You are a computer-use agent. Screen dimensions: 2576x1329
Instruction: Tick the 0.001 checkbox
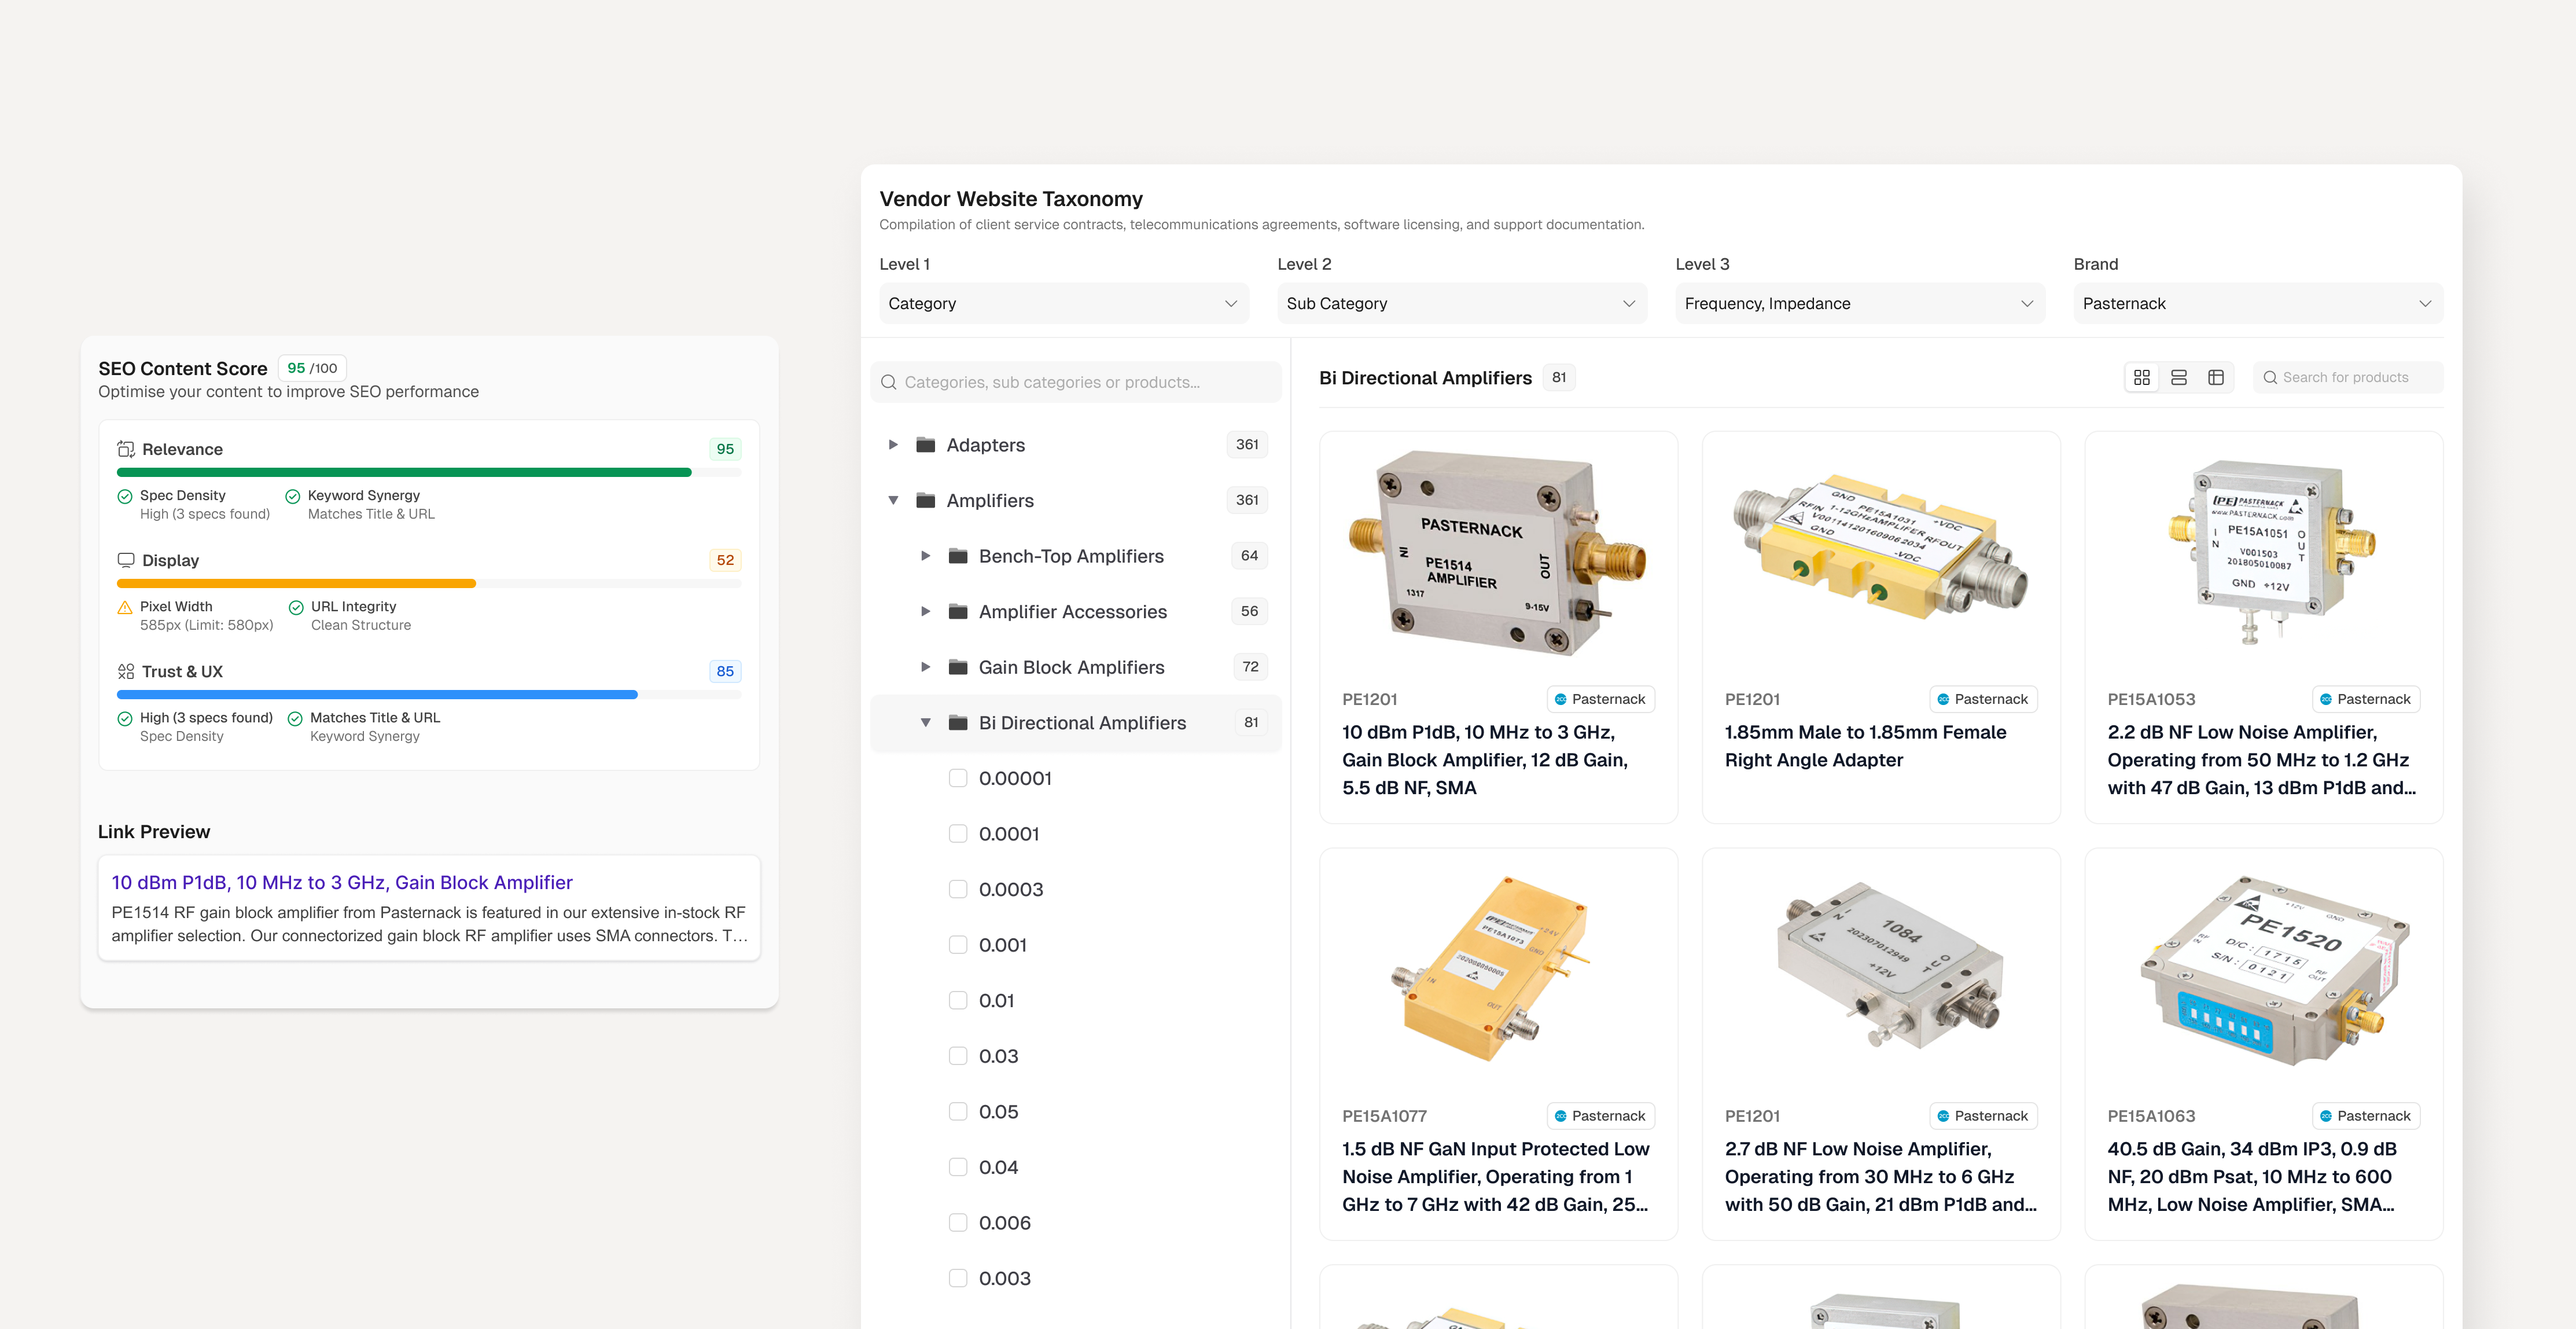pyautogui.click(x=958, y=944)
